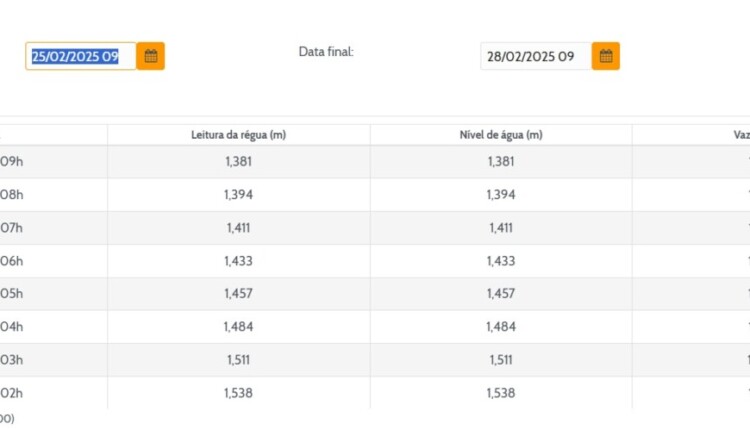The width and height of the screenshot is (750, 430).
Task: Click the 07h row time cell
Action: pyautogui.click(x=12, y=228)
